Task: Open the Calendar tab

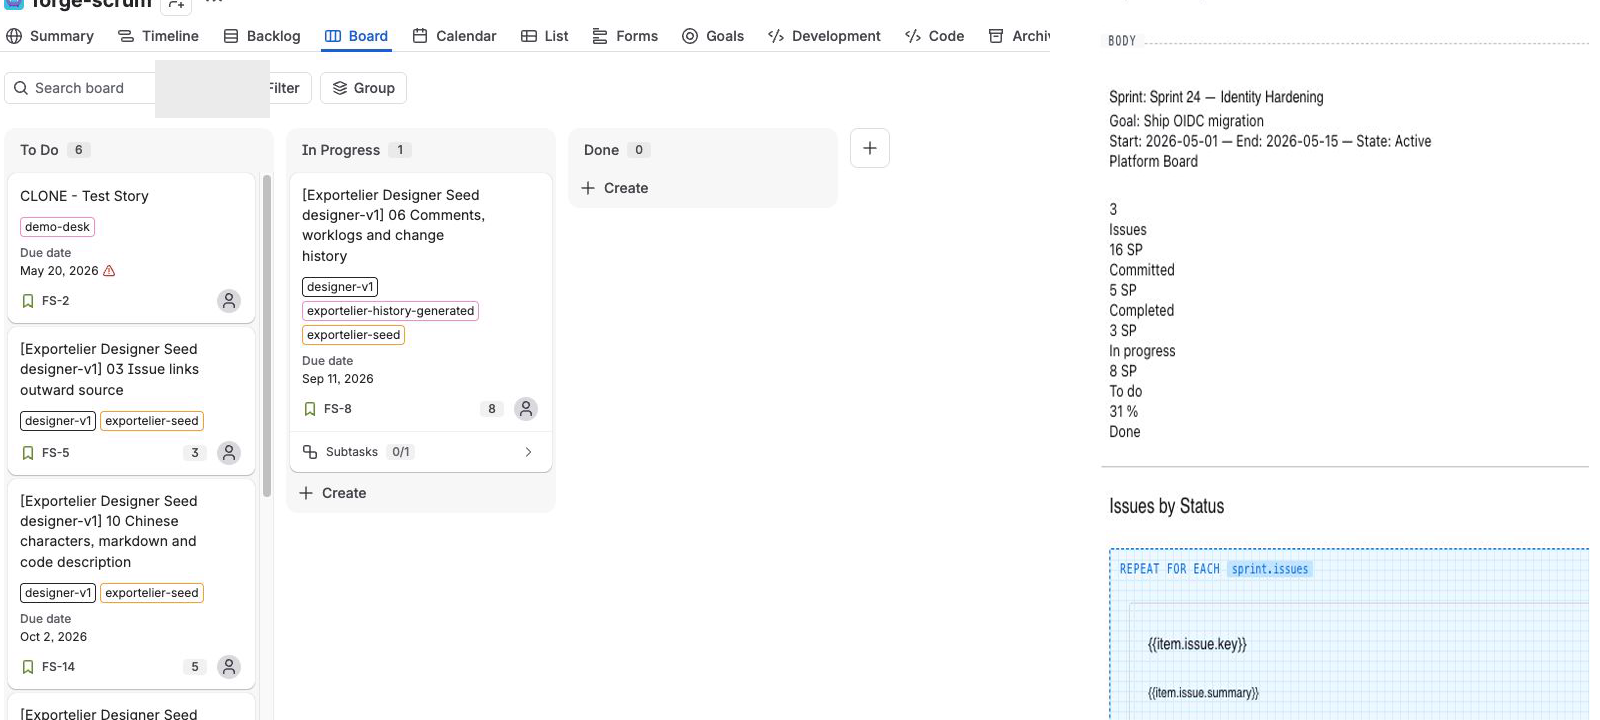Action: [454, 36]
